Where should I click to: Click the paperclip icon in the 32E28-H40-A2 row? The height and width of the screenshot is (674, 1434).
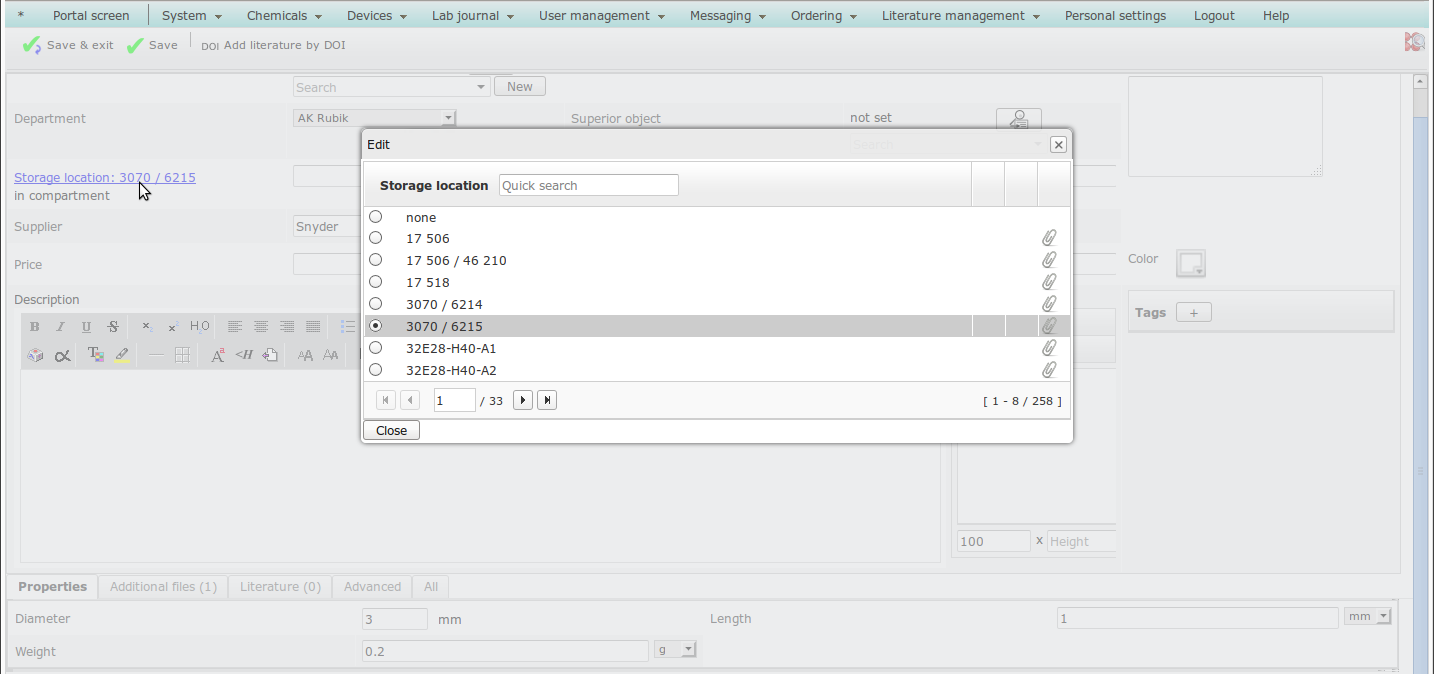(x=1049, y=370)
